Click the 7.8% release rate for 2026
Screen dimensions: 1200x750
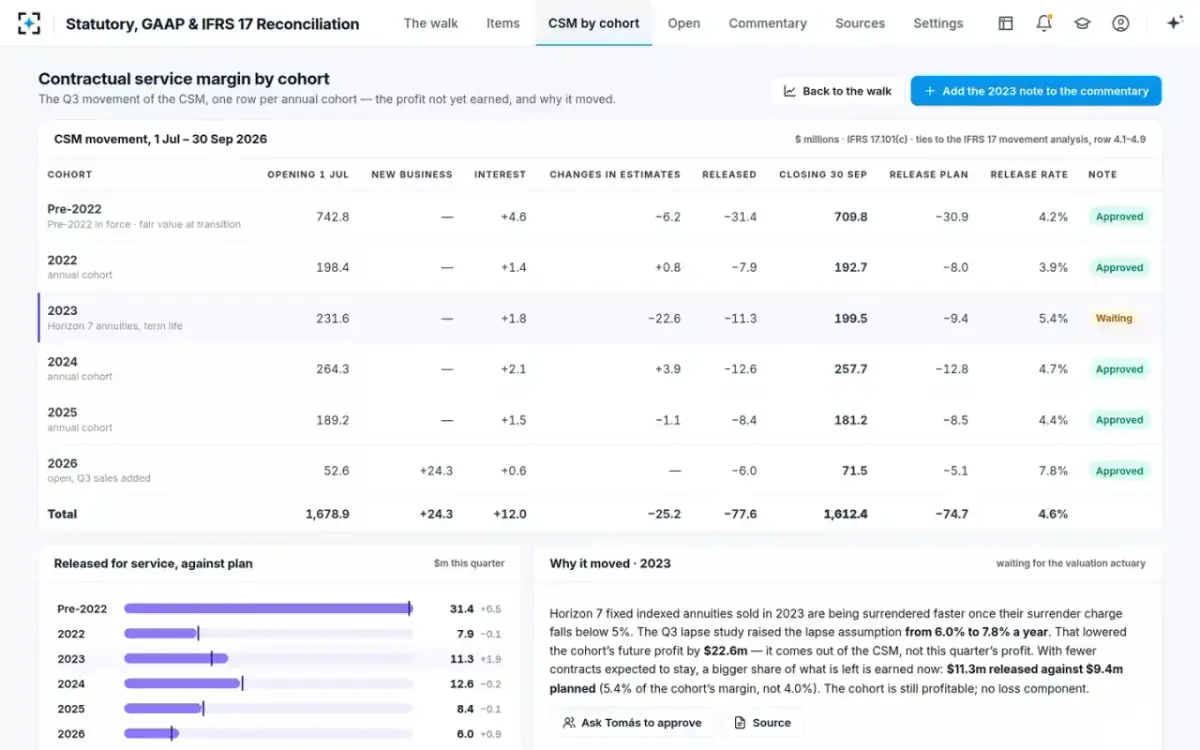[x=1052, y=471]
